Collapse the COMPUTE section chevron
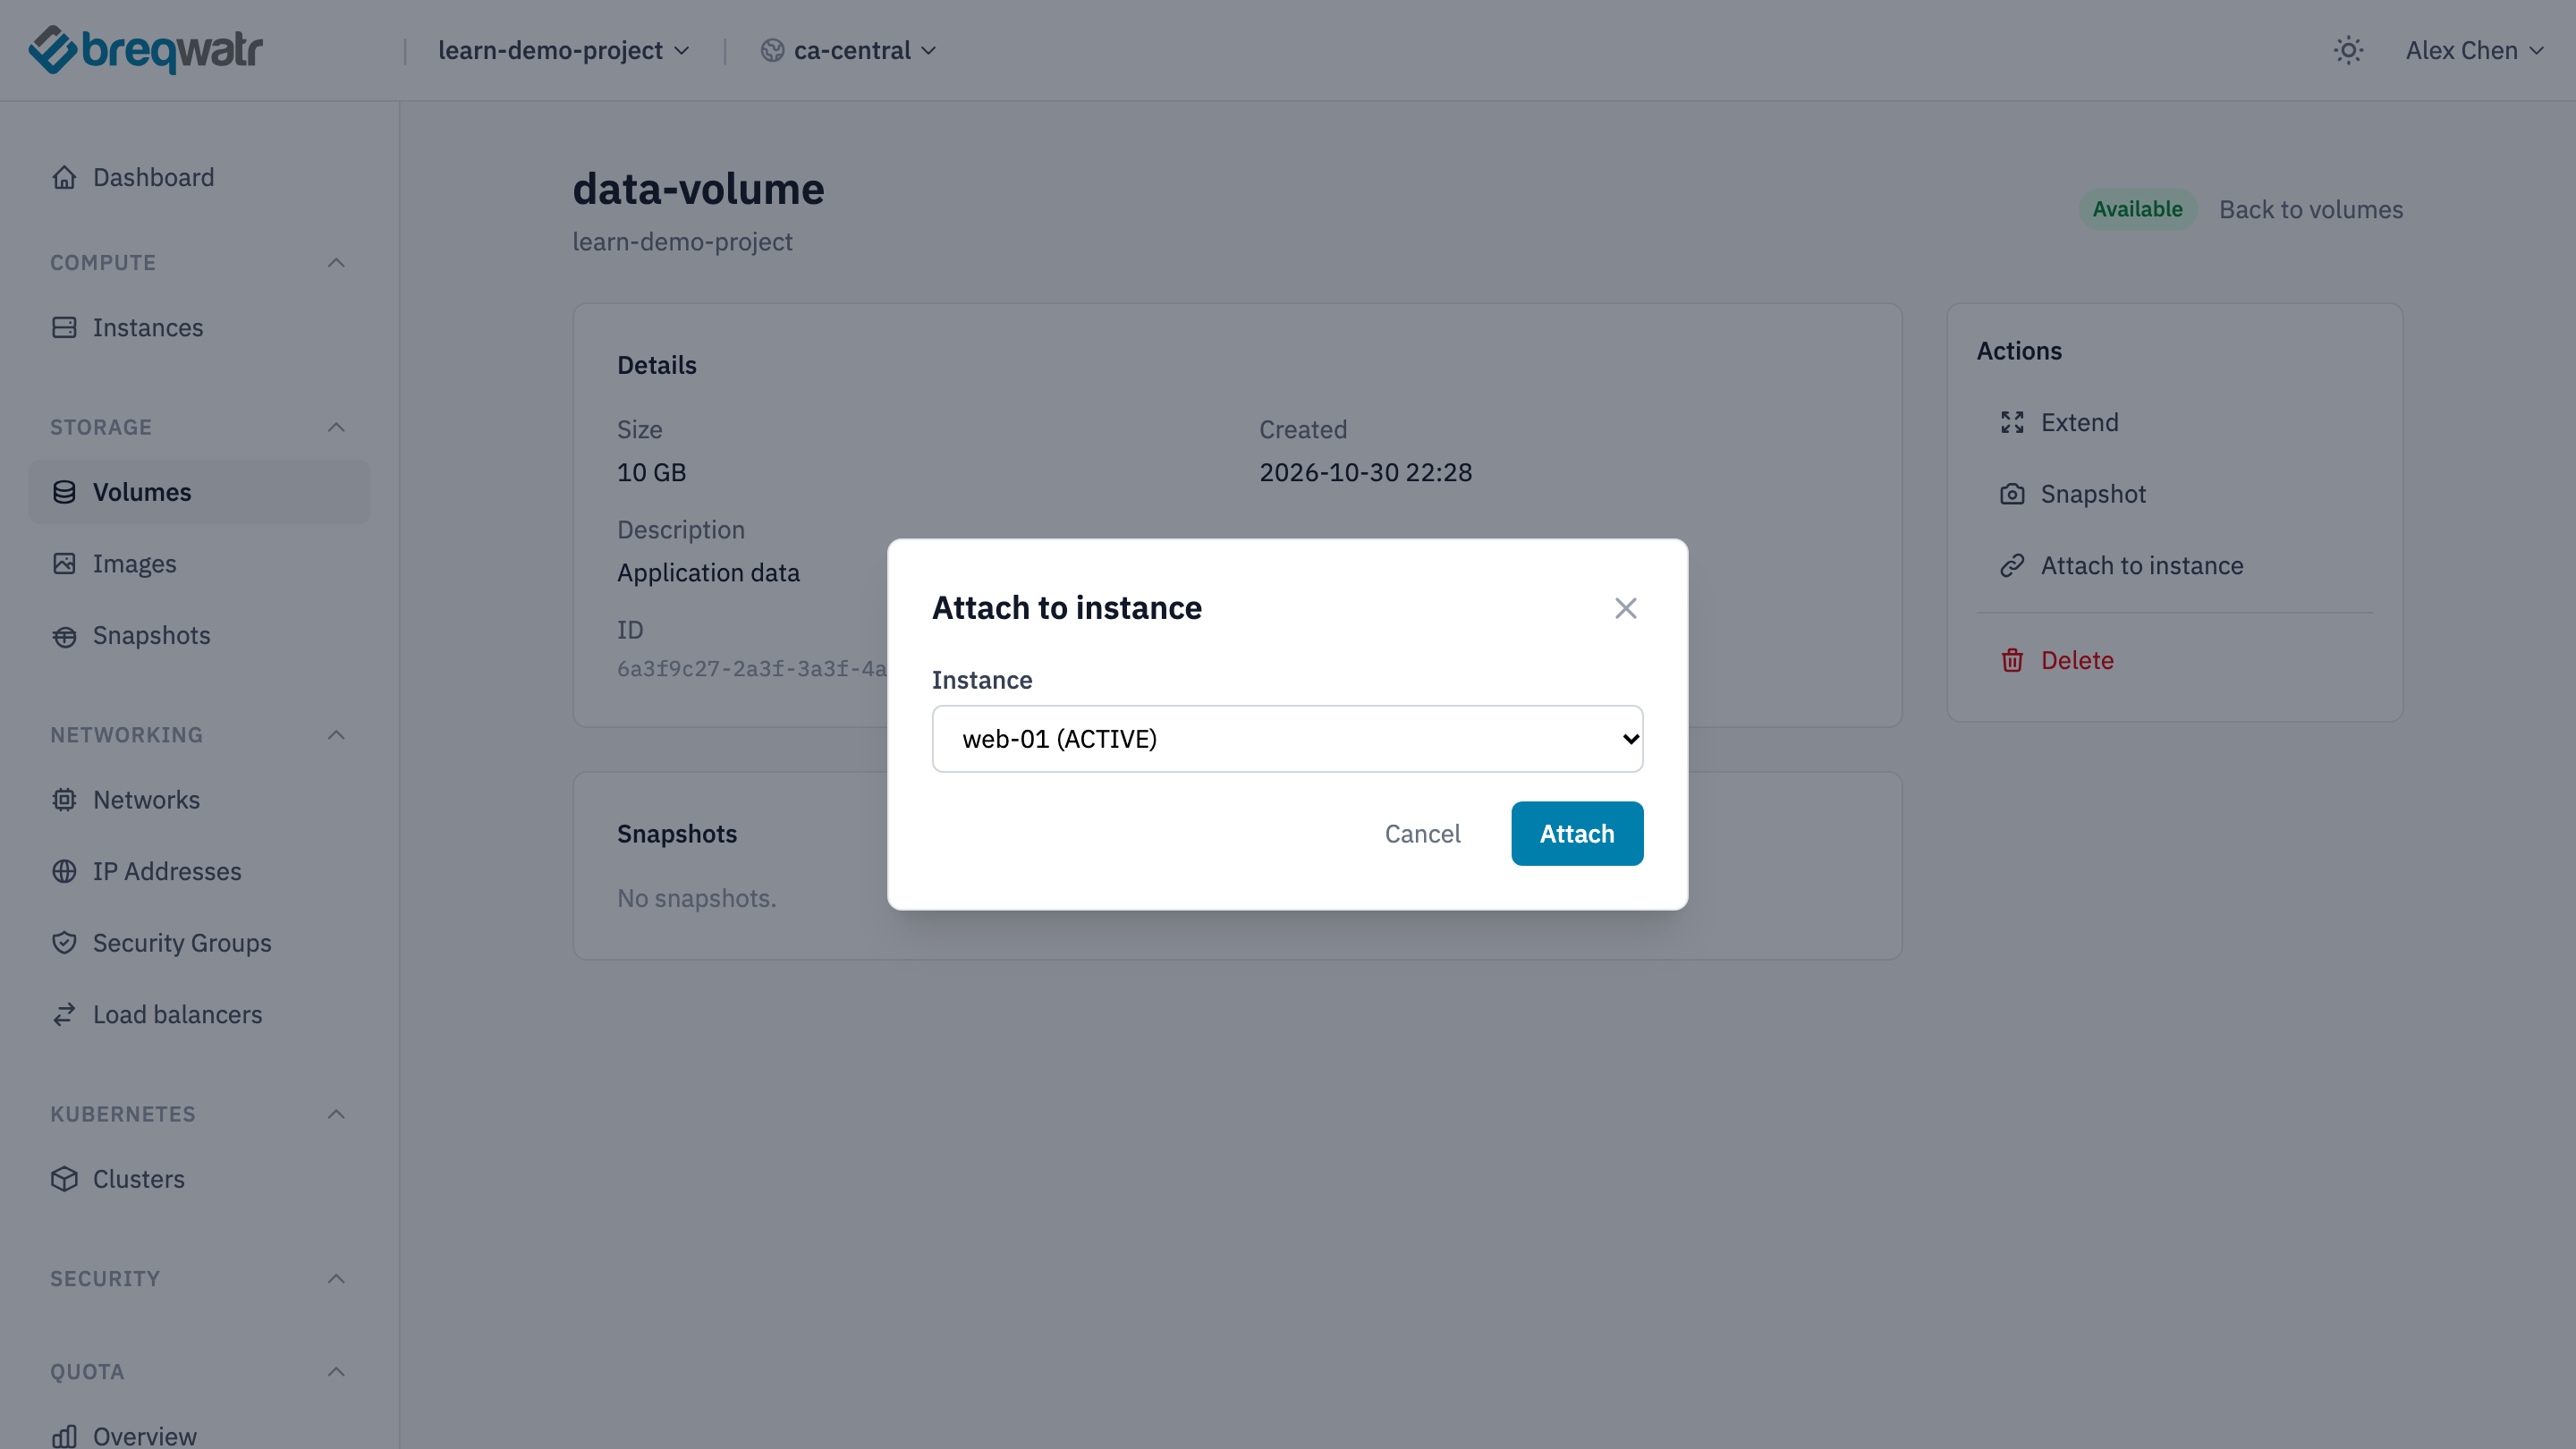The height and width of the screenshot is (1449, 2576). click(336, 262)
